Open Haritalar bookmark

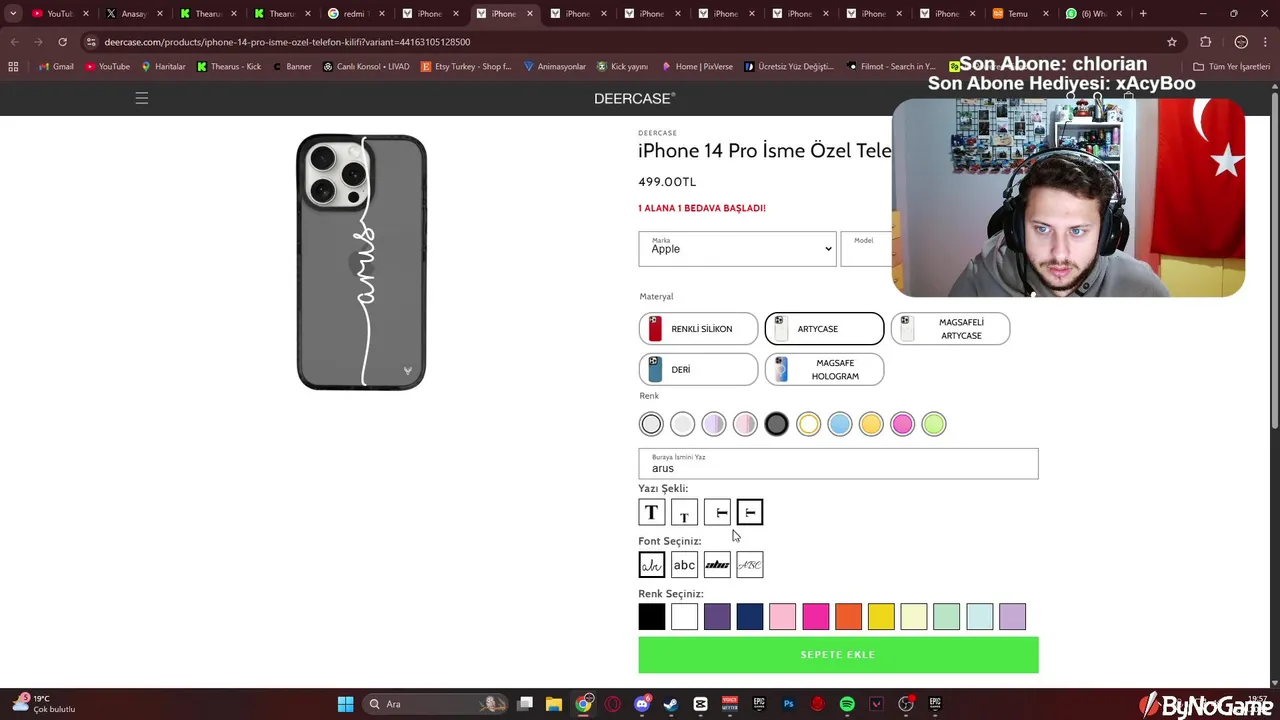(163, 66)
